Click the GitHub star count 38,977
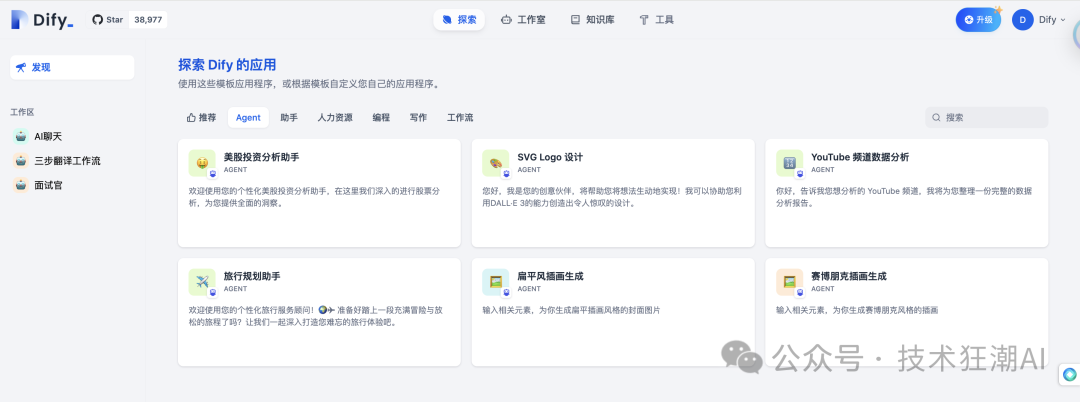The image size is (1080, 402). [x=148, y=20]
